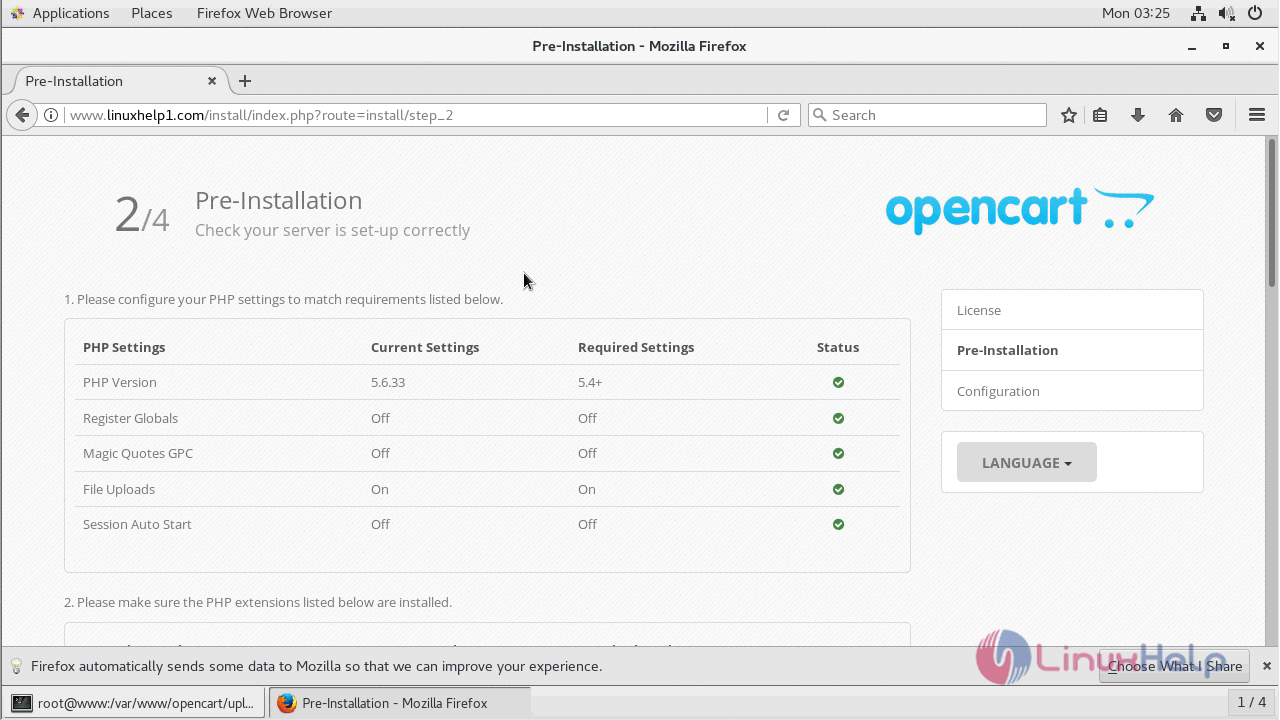Expand the LANGUAGE dropdown
Viewport: 1280px width, 720px height.
(1026, 462)
